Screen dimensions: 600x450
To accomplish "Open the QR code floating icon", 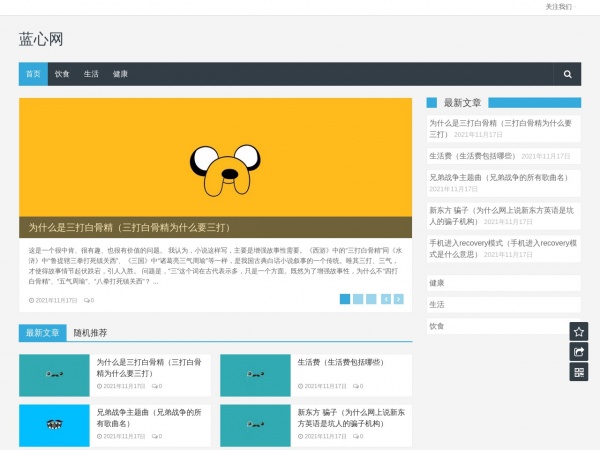I will 578,372.
